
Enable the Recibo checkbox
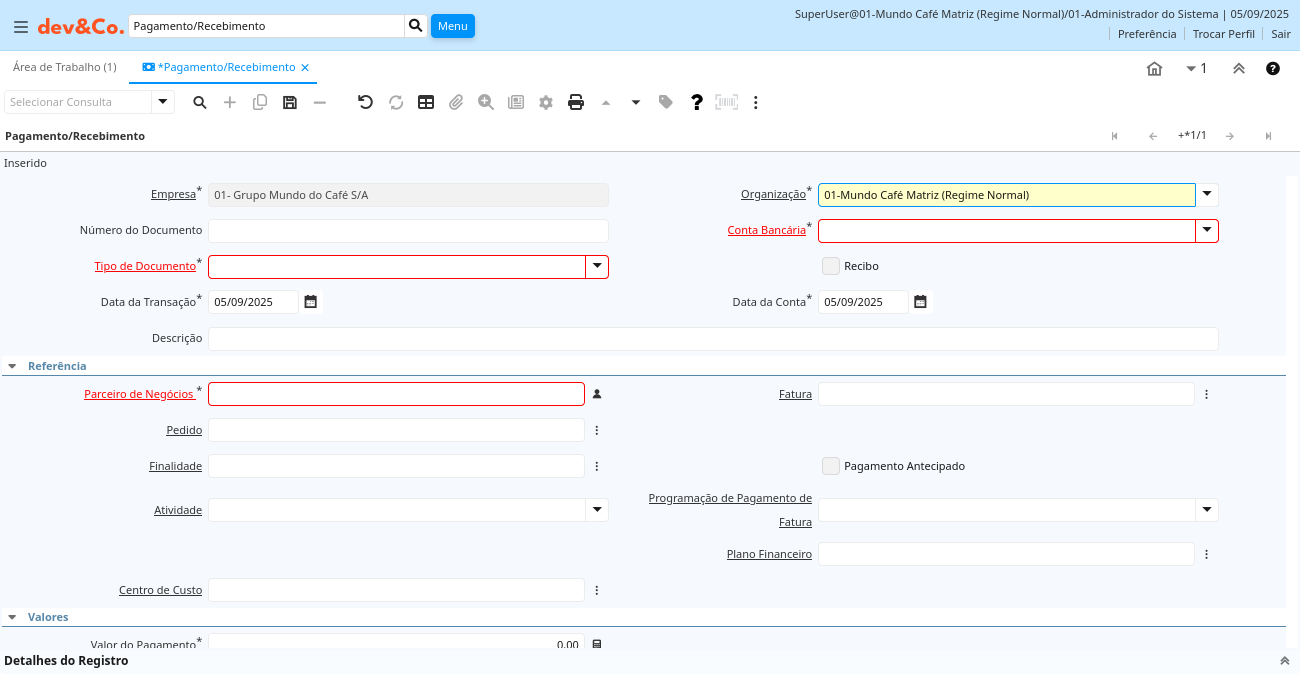pos(830,266)
